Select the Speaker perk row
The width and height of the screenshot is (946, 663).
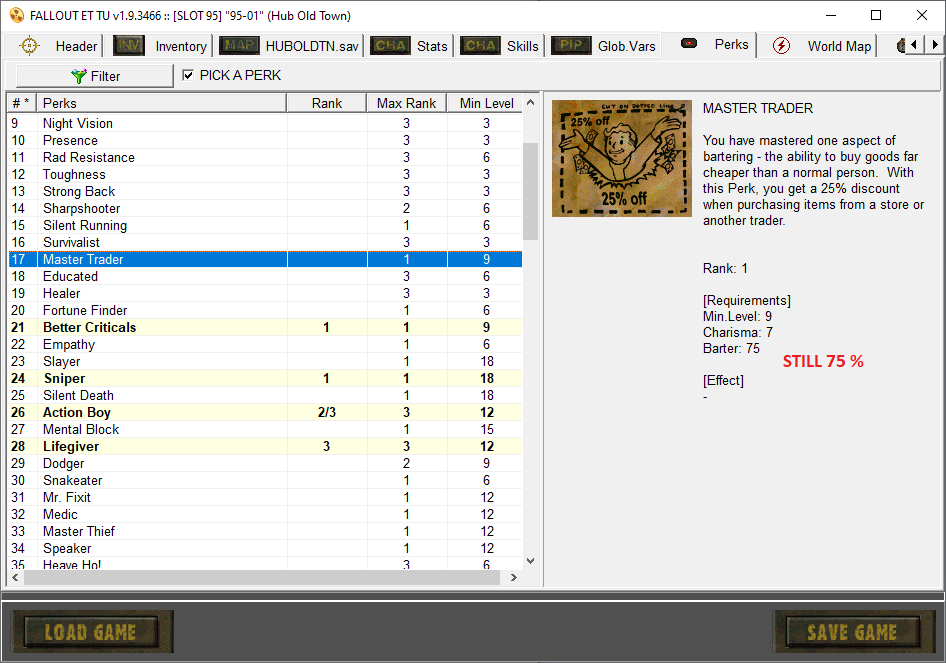(x=265, y=548)
